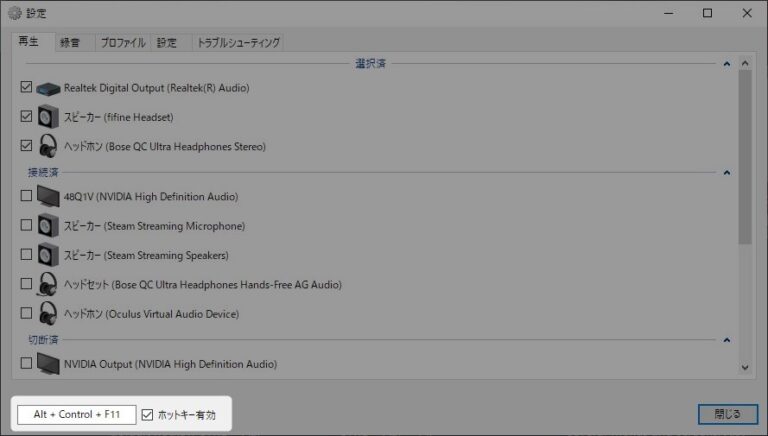Image resolution: width=768 pixels, height=436 pixels.
Task: Collapse the 切断済 section chevron
Action: (x=727, y=341)
